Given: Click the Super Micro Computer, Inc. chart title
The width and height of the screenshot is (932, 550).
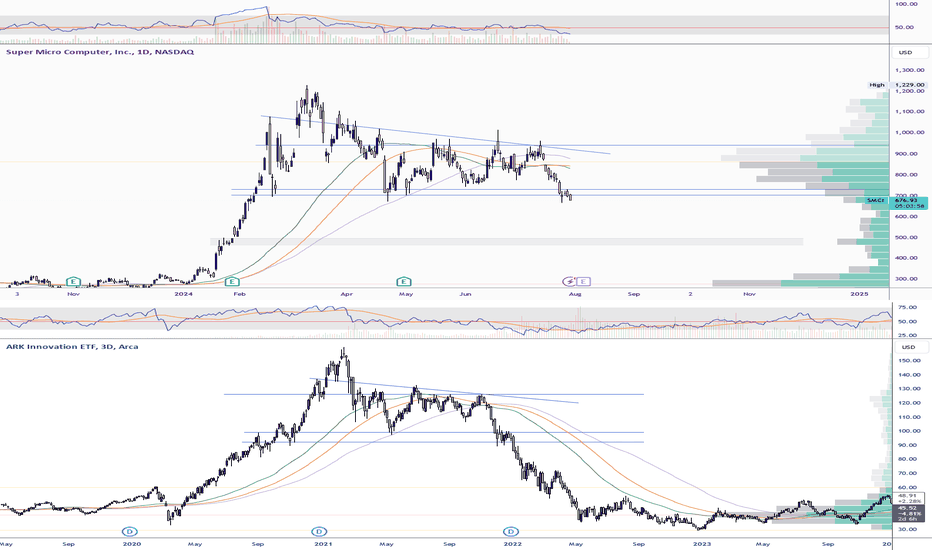Looking at the screenshot, I should tap(100, 52).
